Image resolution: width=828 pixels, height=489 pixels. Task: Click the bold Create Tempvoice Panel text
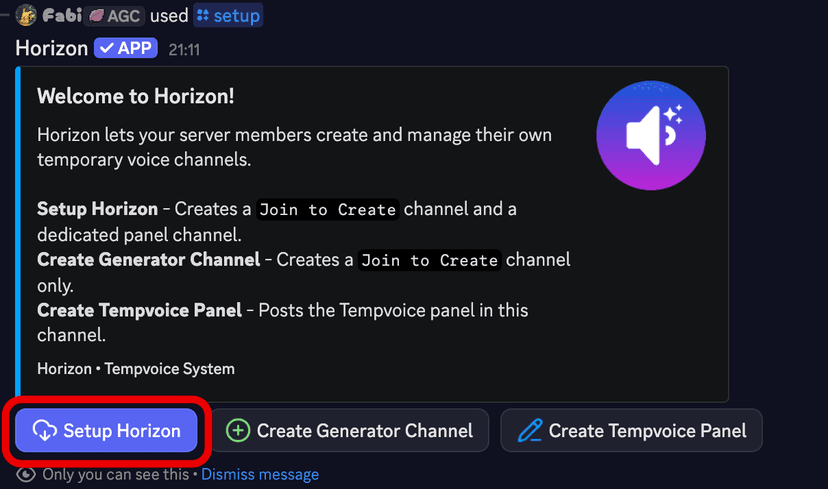(x=139, y=310)
